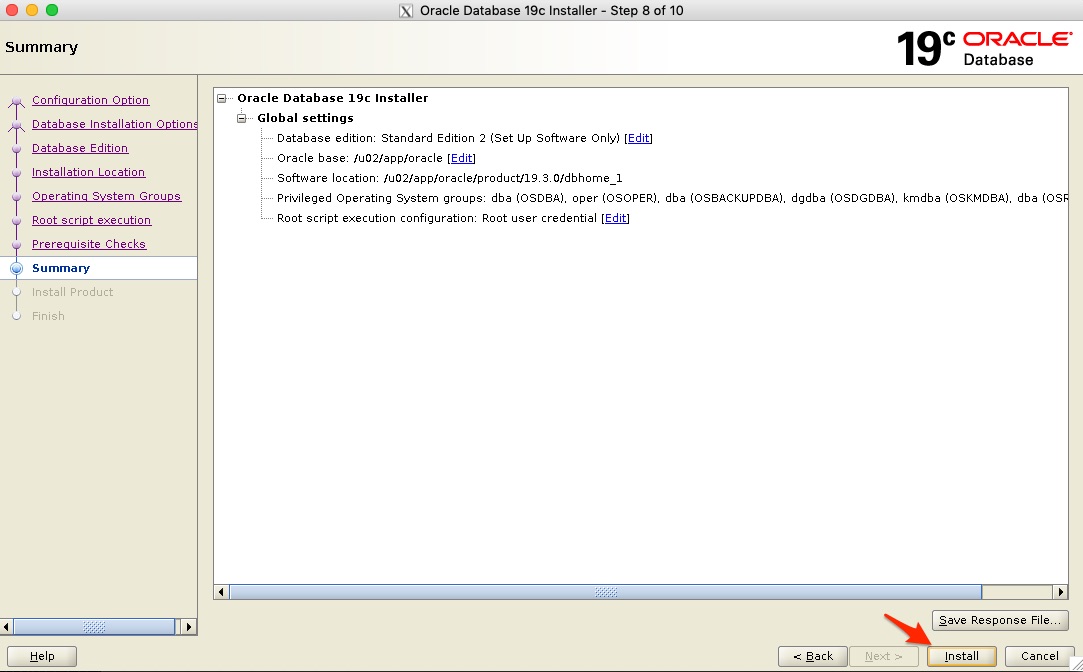Click the yellow minimize window button
1083x672 pixels.
(x=32, y=10)
